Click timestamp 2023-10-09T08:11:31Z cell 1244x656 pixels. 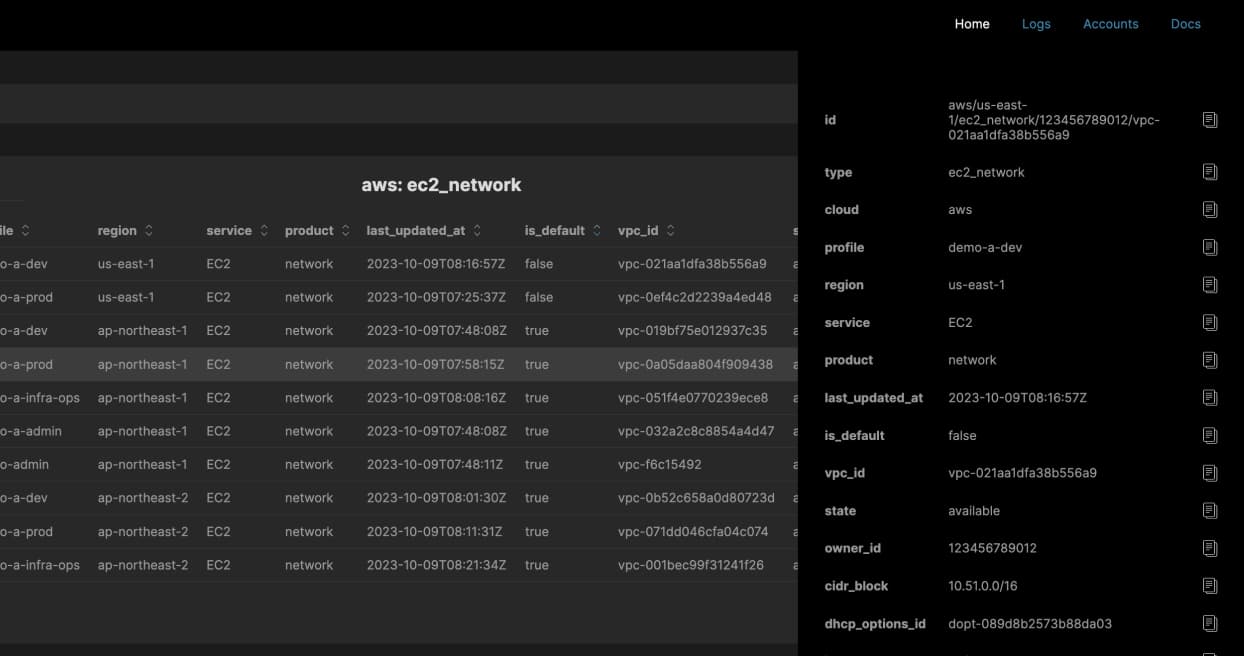[x=434, y=532]
